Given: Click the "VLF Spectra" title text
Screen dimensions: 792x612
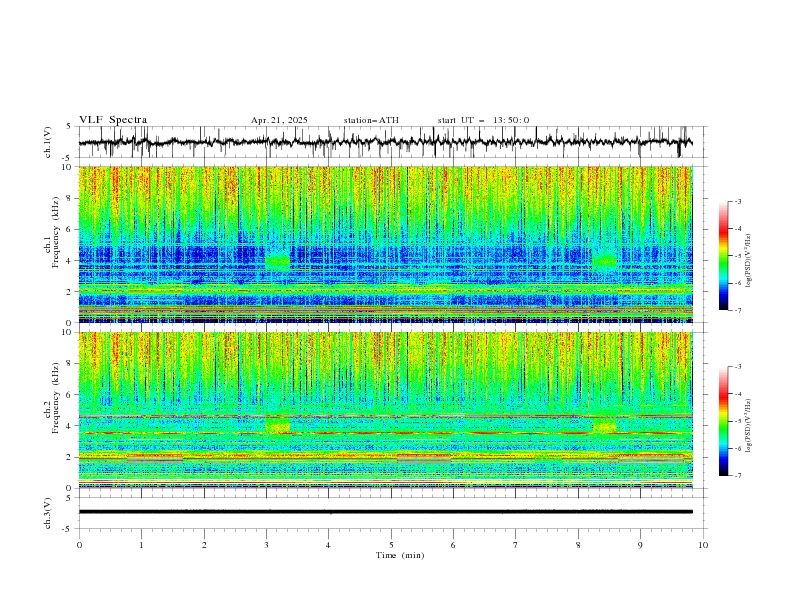Looking at the screenshot, I should click(x=113, y=120).
